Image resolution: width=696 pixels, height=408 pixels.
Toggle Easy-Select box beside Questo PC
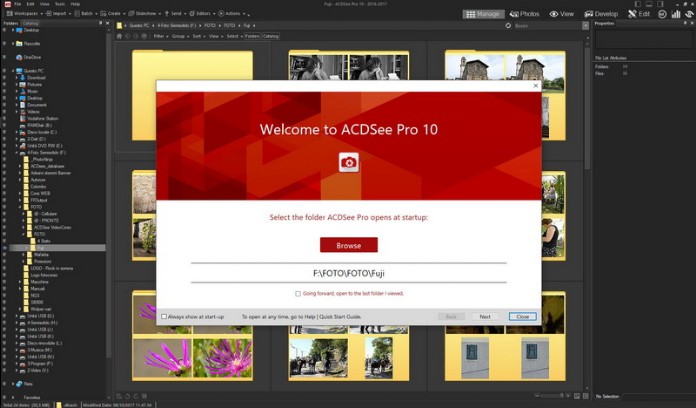click(4, 71)
